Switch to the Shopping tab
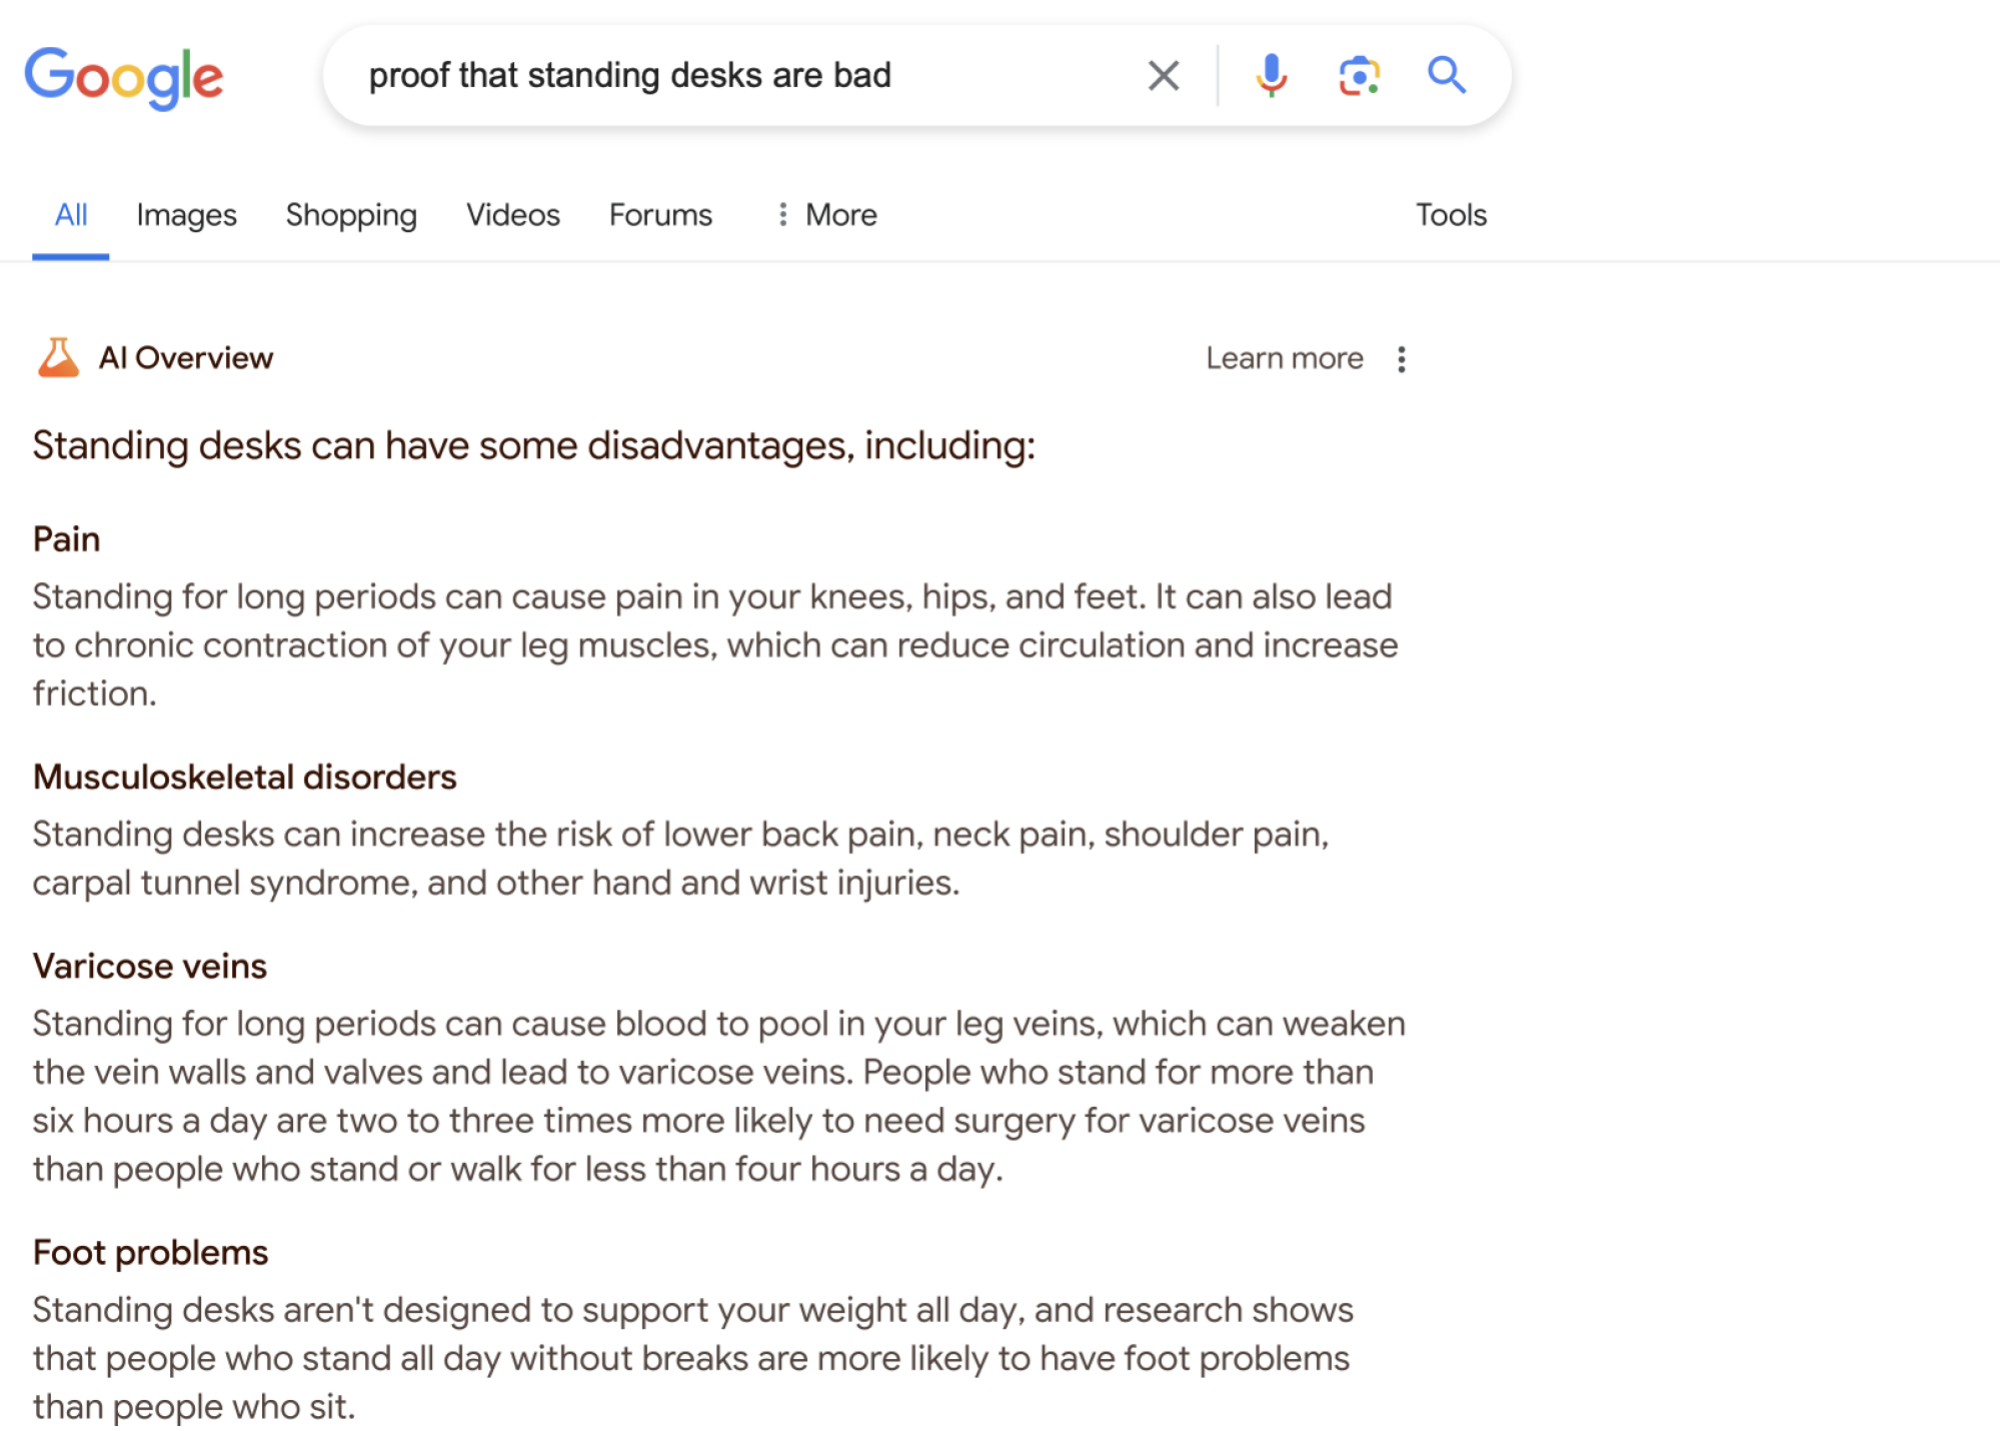Viewport: 2000px width, 1431px height. pos(351,214)
